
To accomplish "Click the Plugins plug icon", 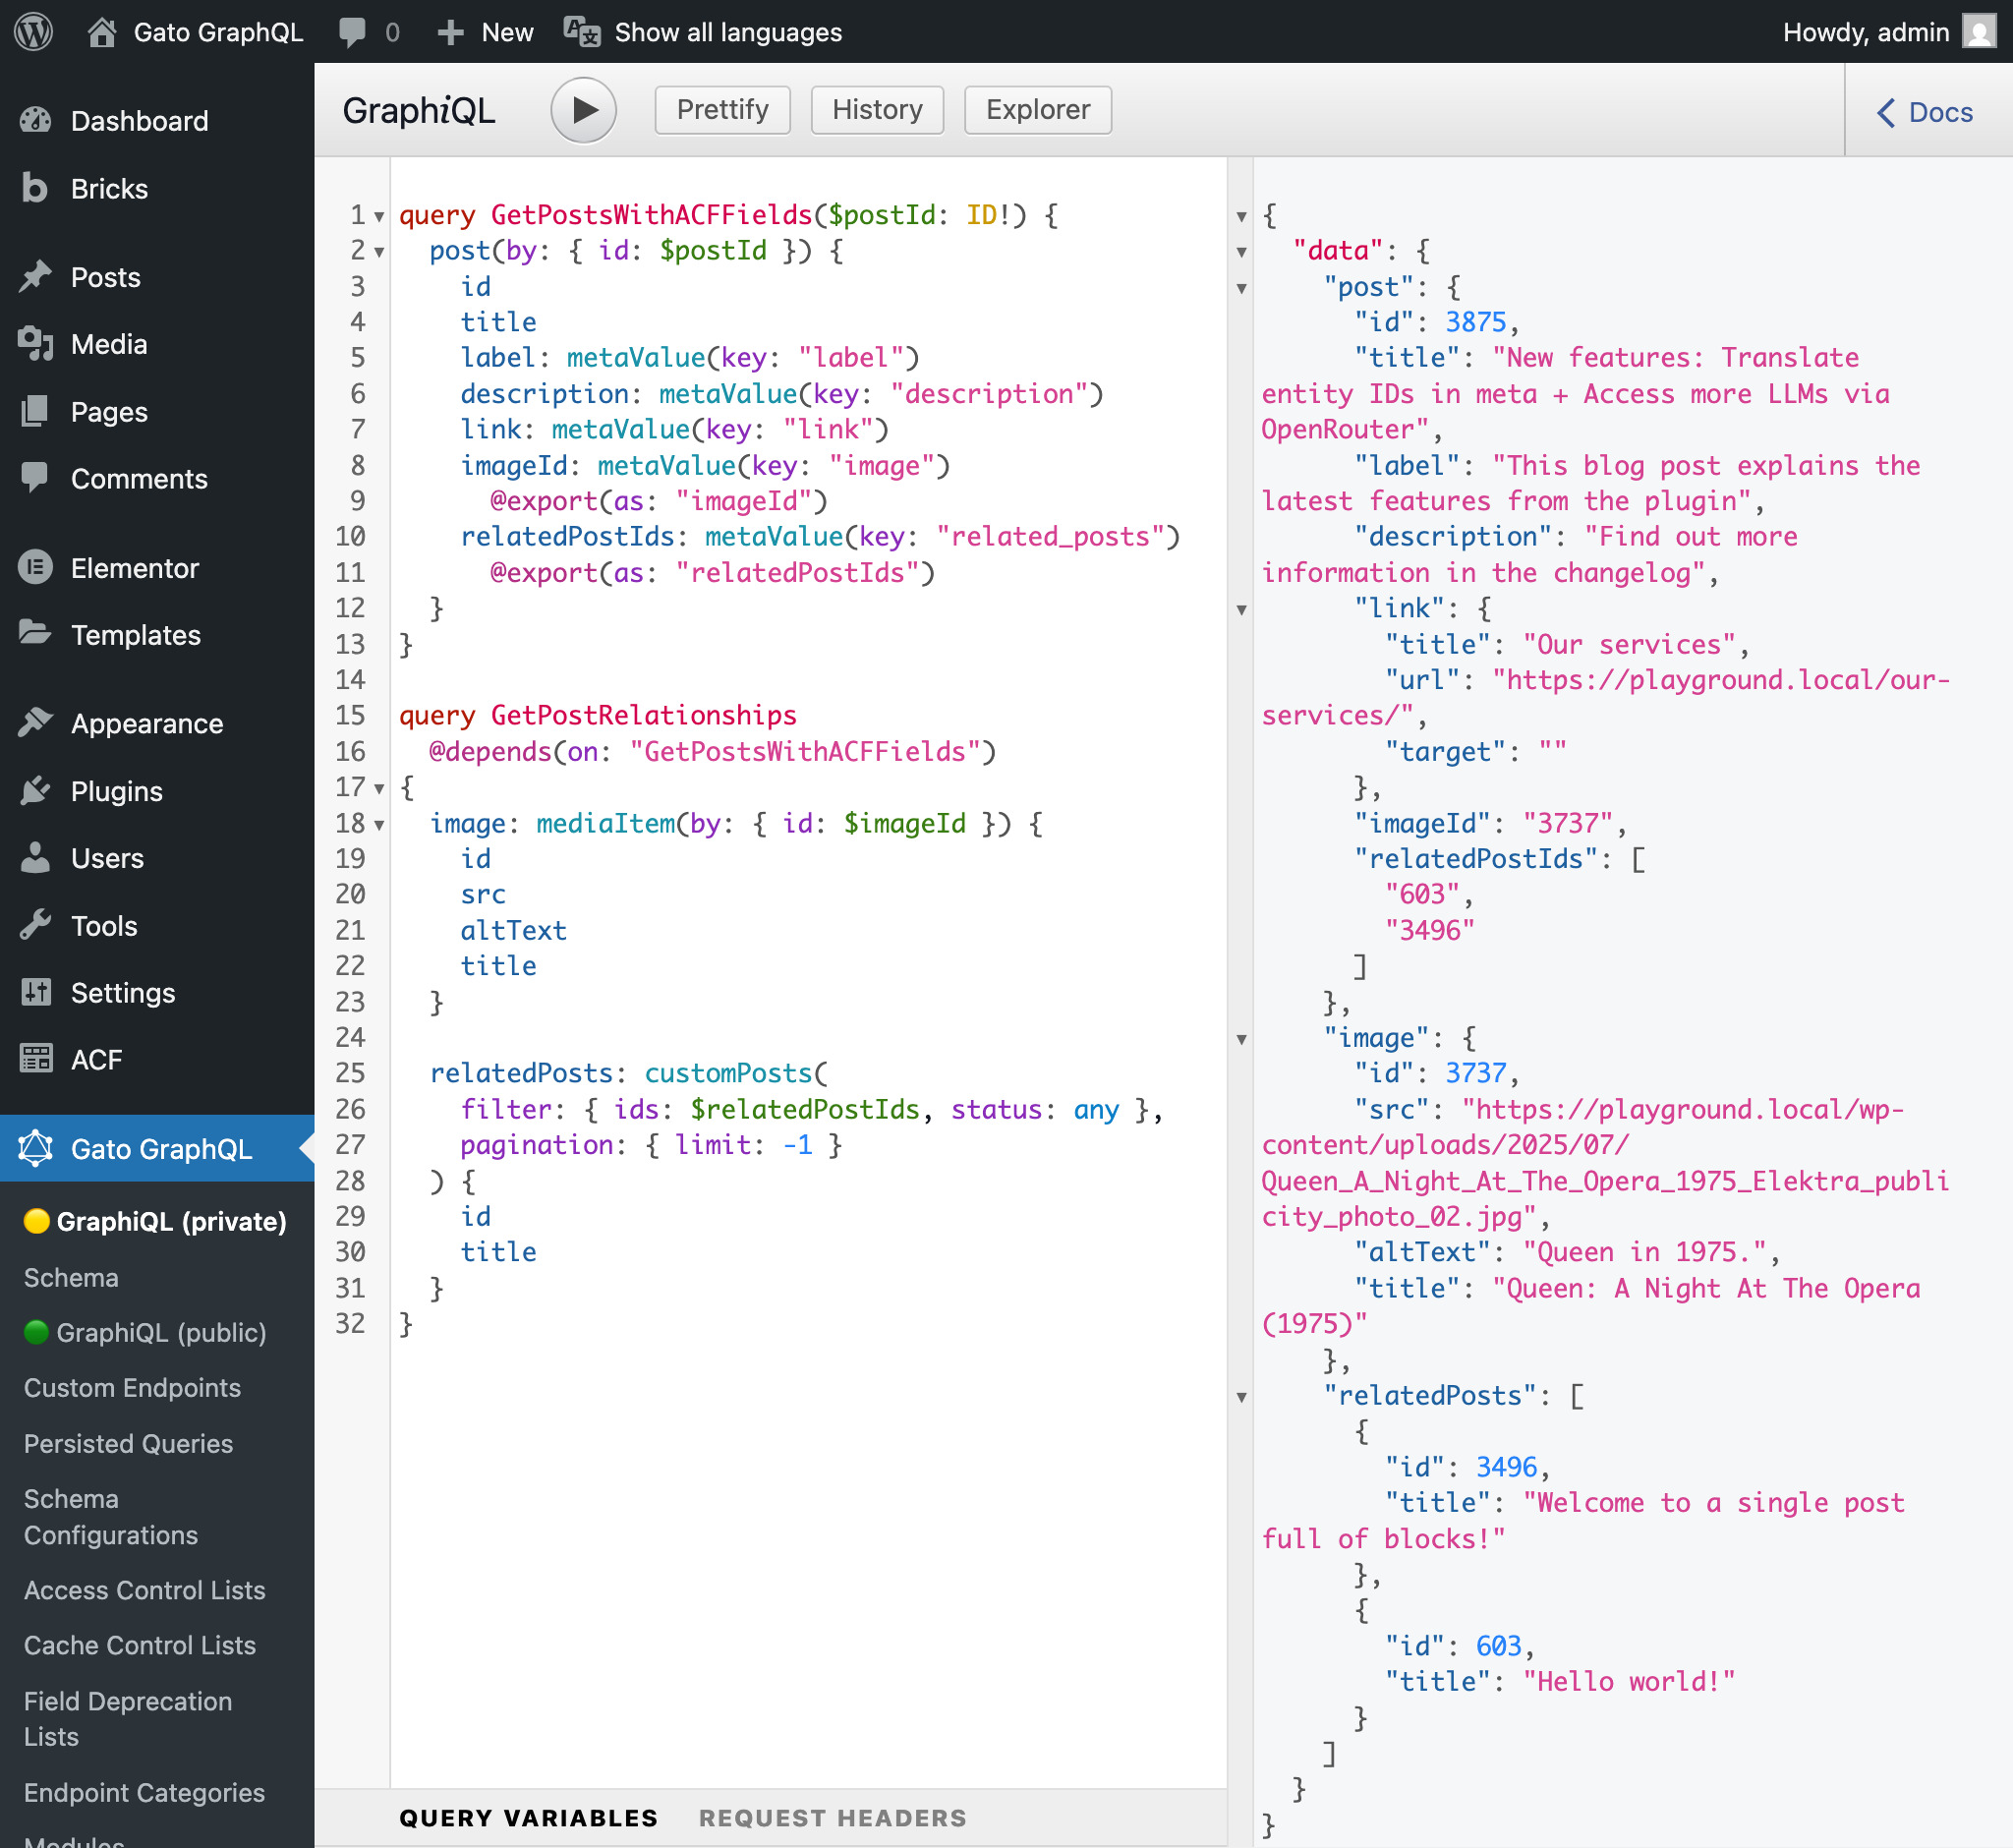I will click(35, 790).
